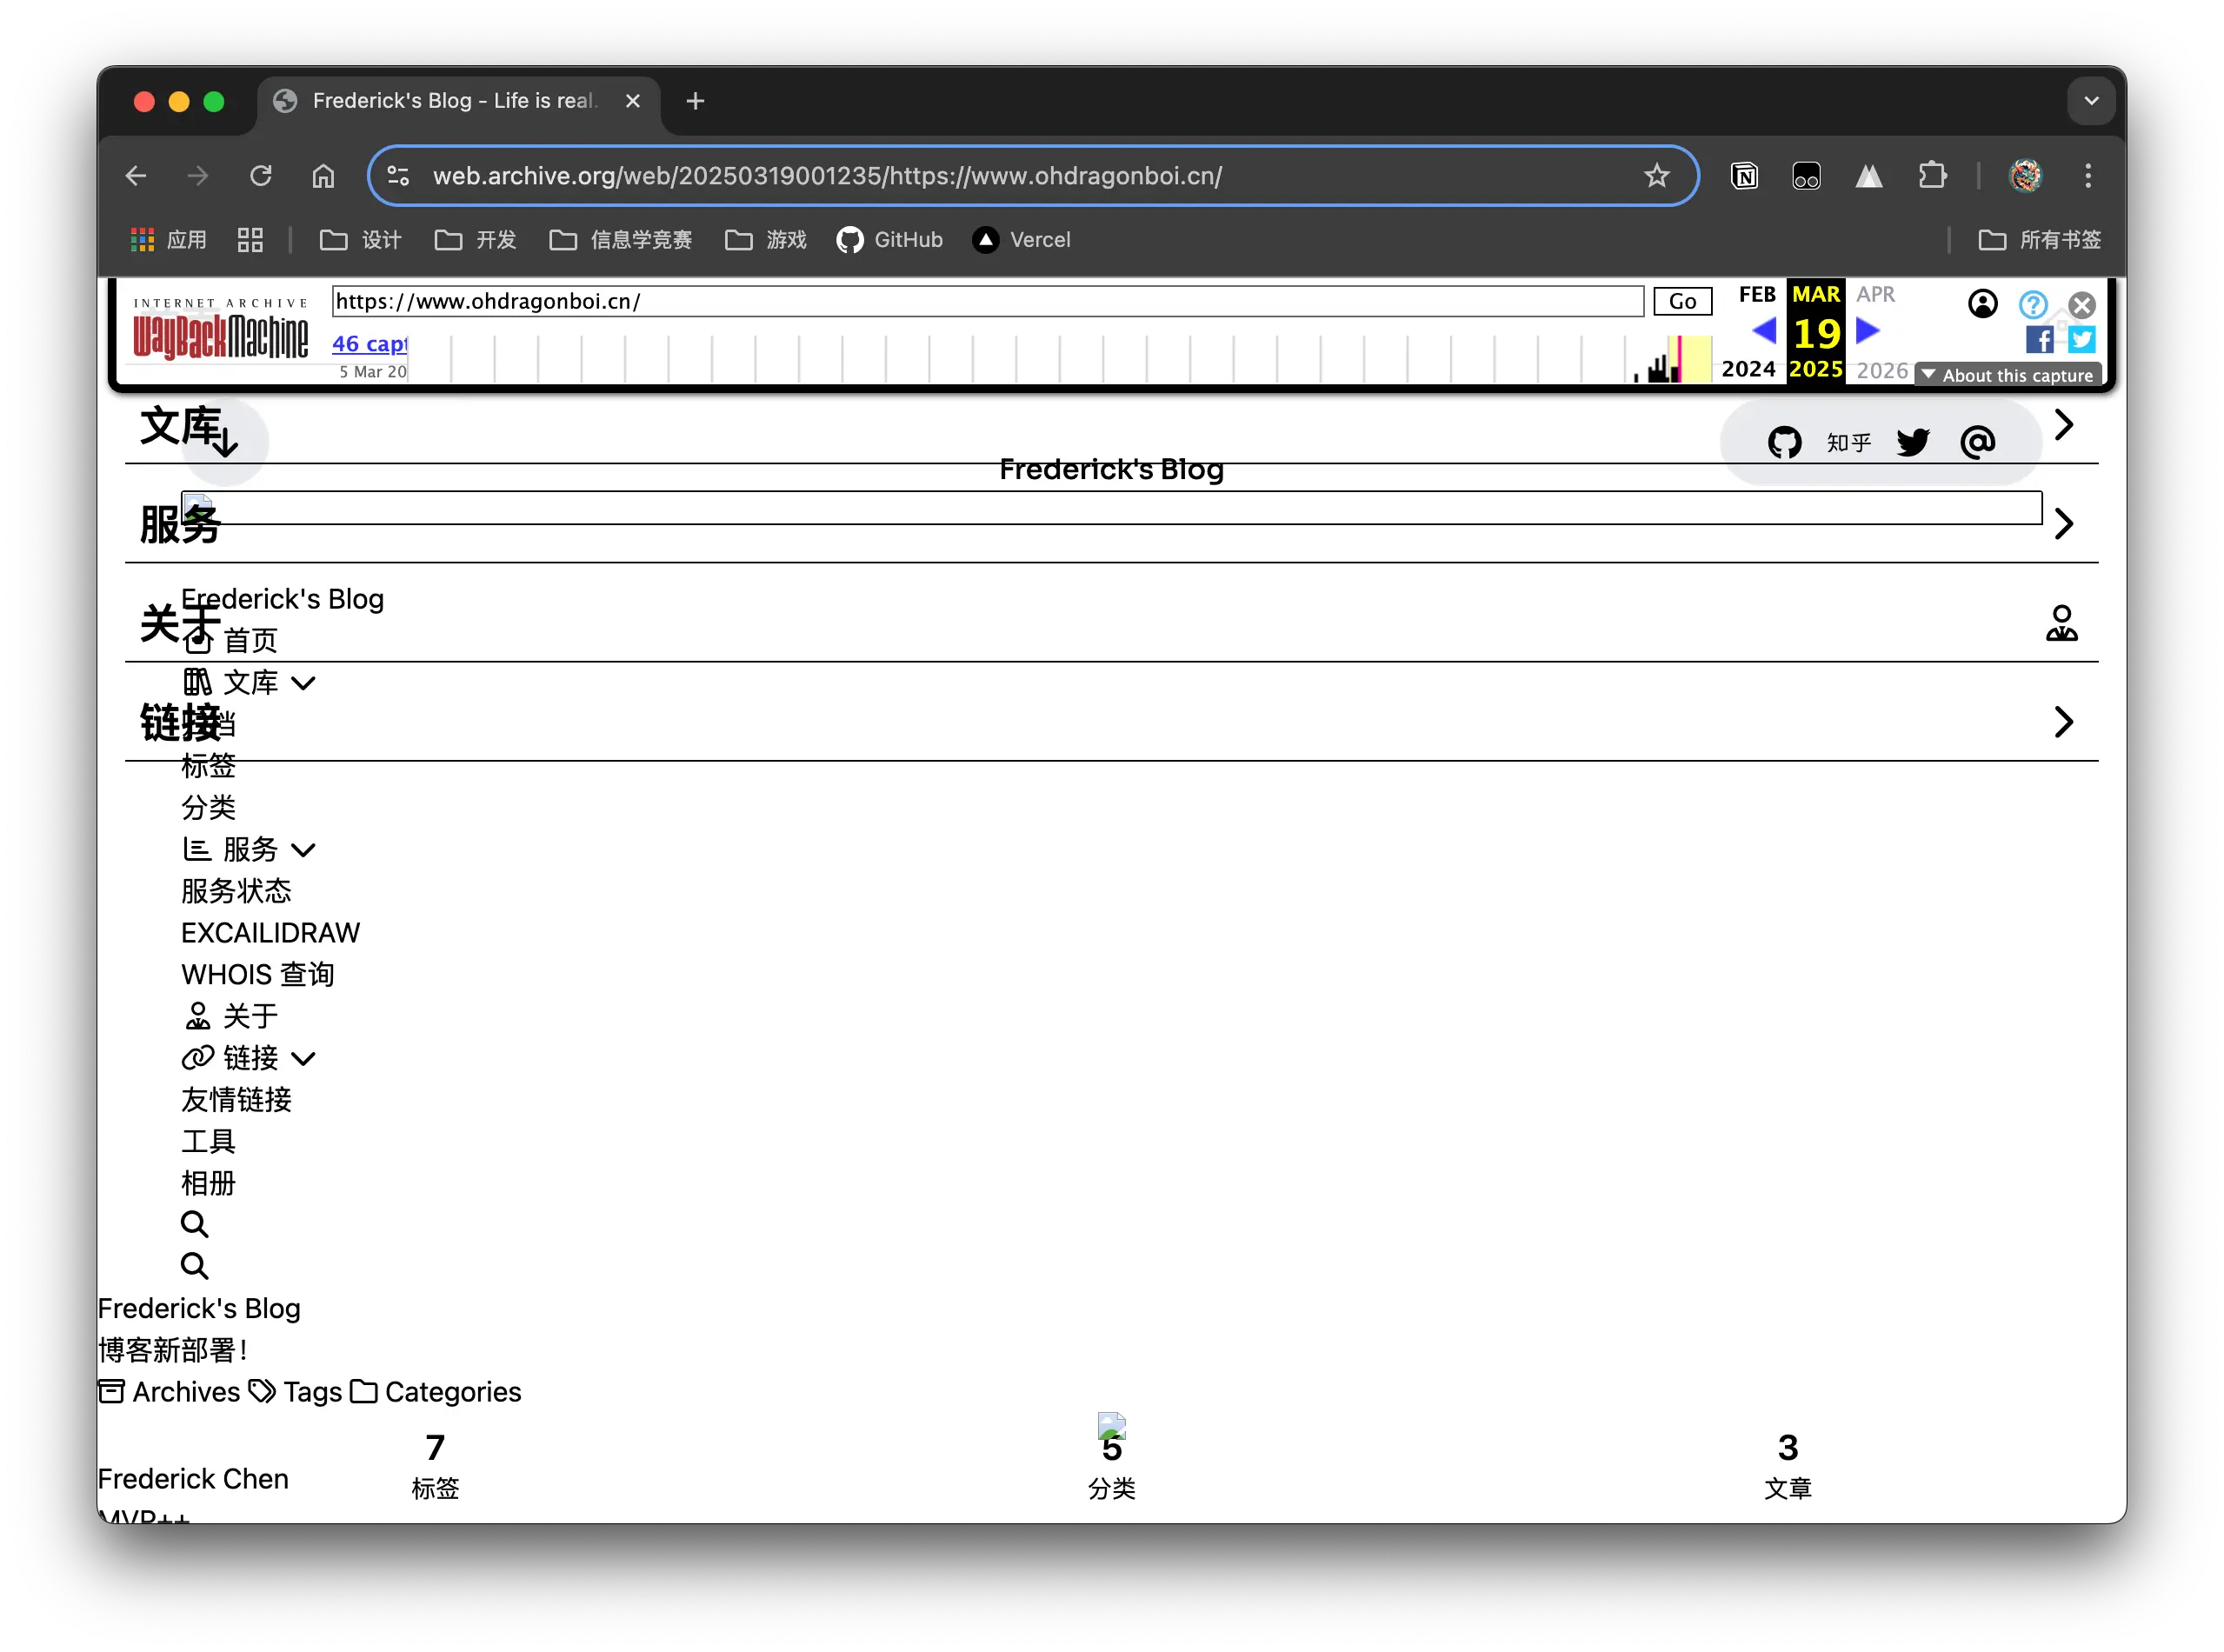Jump to FEB capture month
2224x1652 pixels.
[x=1756, y=294]
